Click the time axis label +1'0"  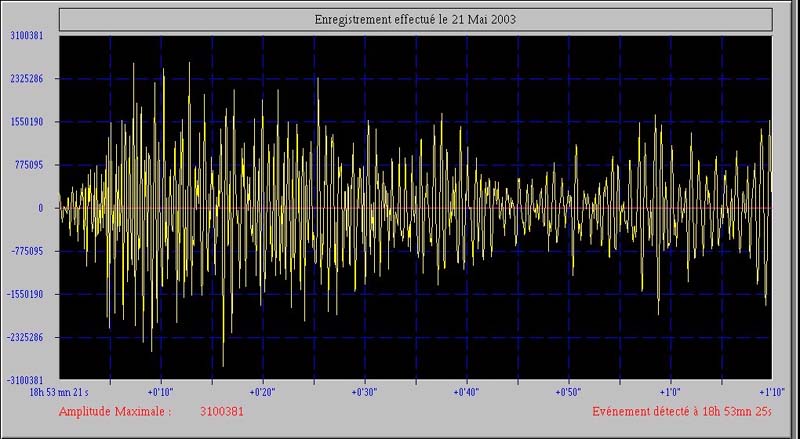click(670, 393)
